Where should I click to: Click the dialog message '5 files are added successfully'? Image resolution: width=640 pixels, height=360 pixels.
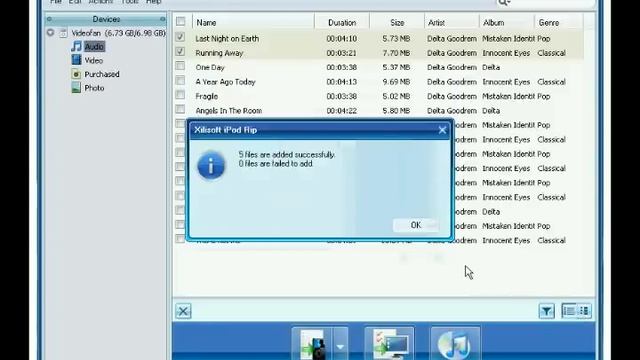tap(287, 155)
